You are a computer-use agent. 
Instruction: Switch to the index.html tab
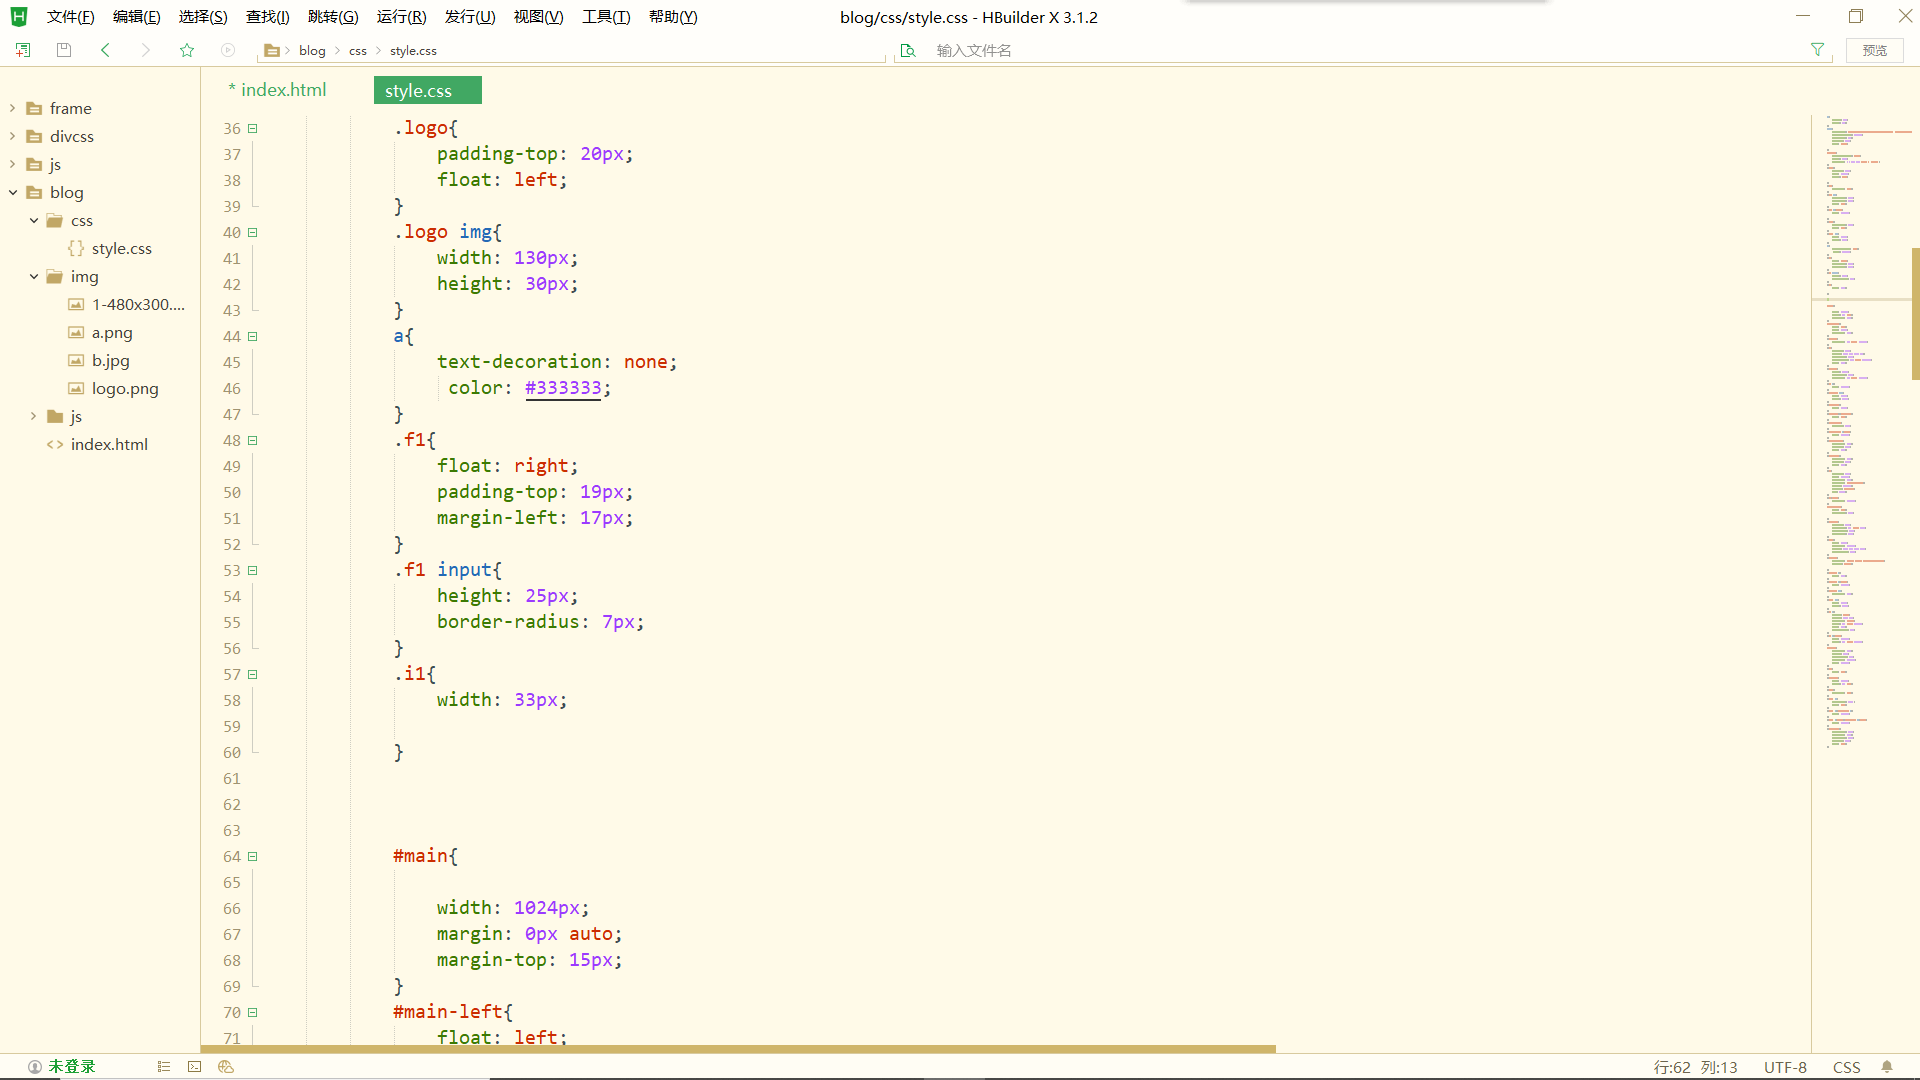(277, 90)
